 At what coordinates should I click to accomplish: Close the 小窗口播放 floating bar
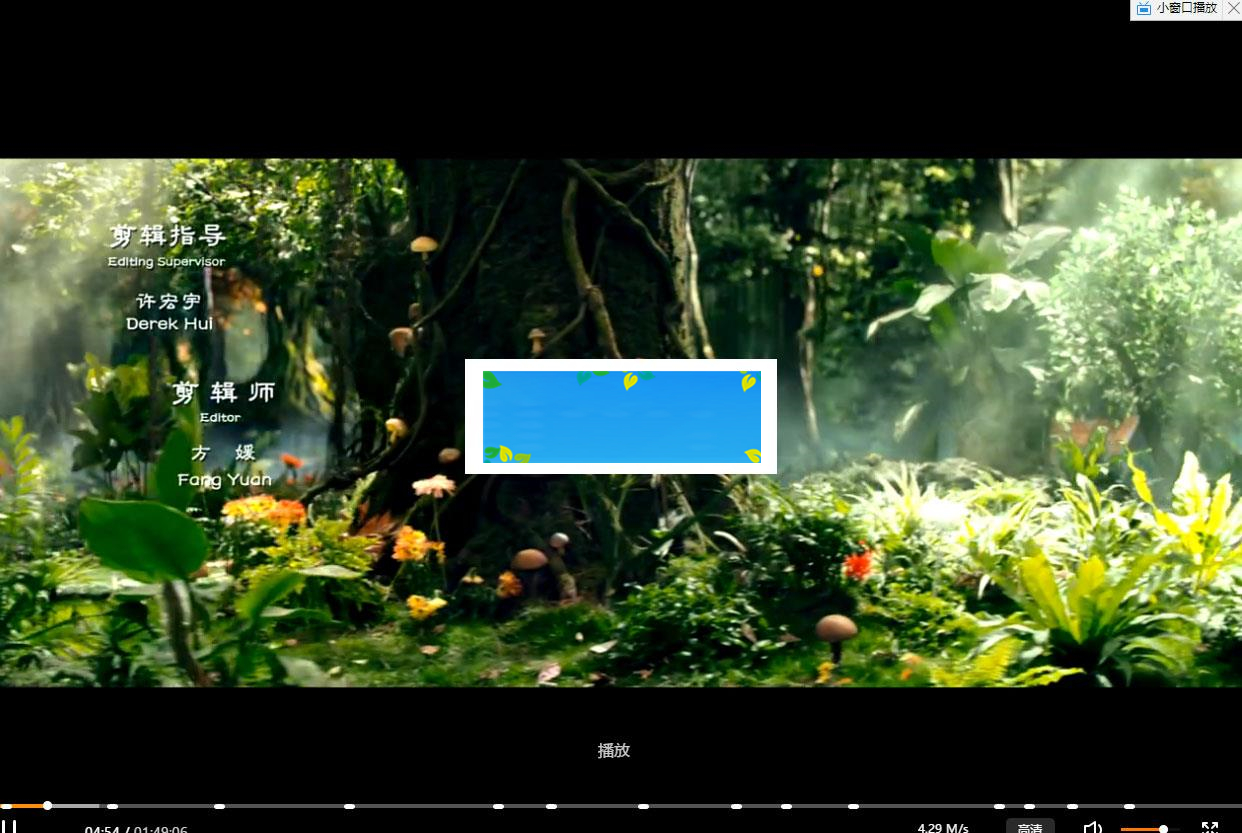[1233, 9]
